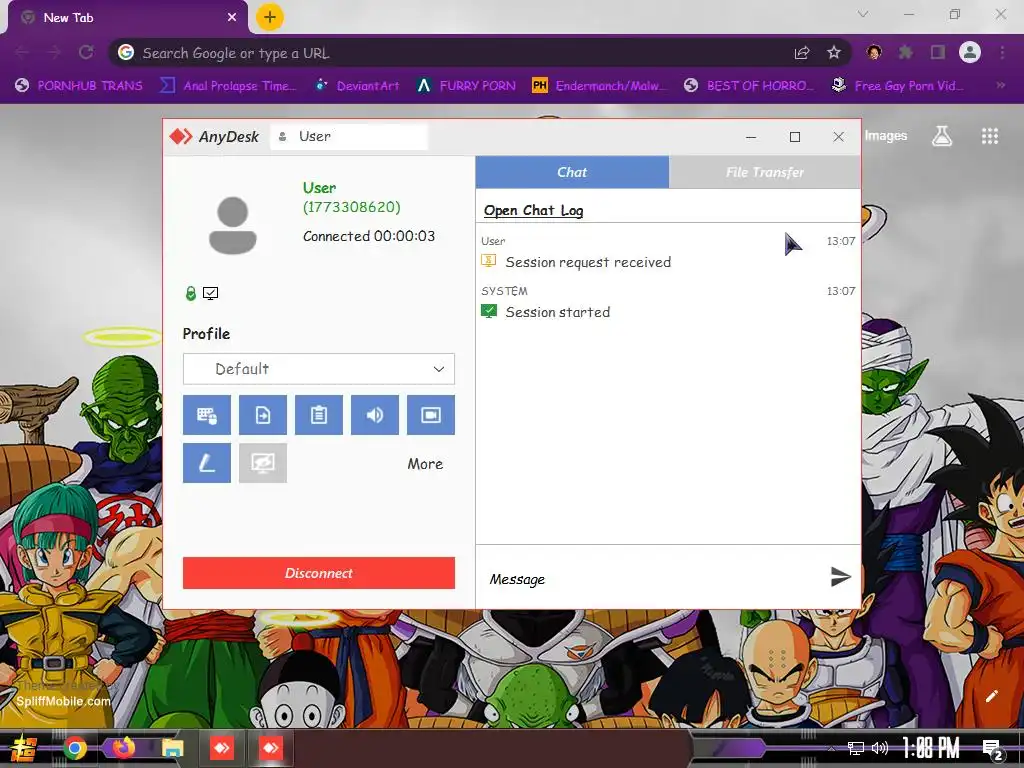This screenshot has width=1024, height=768.
Task: Select the User session tab in AnyDesk title bar
Action: click(349, 136)
